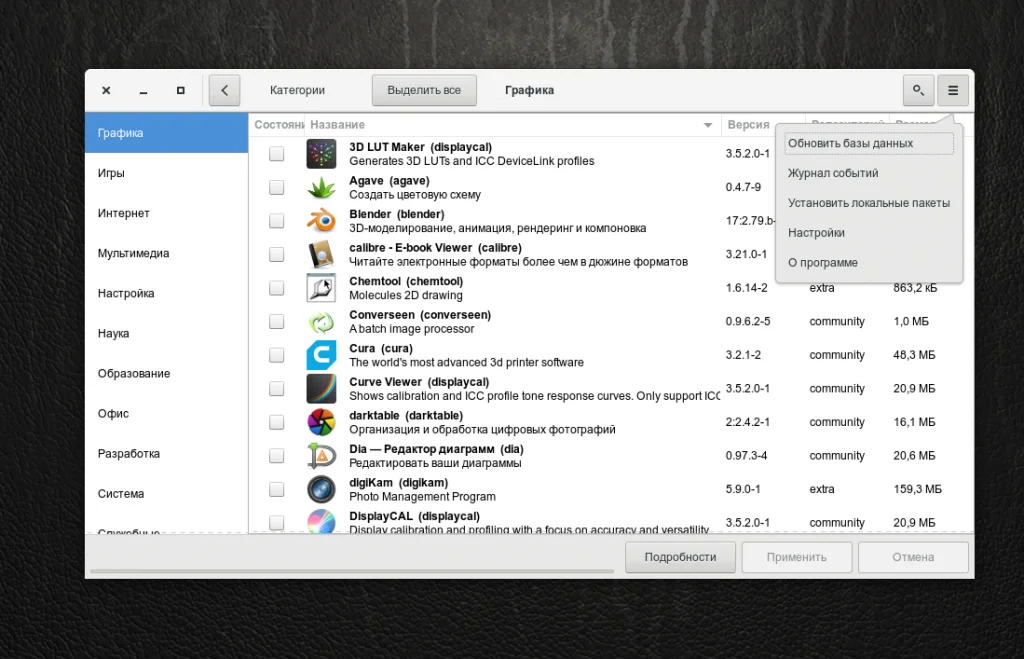Image resolution: width=1024 pixels, height=659 pixels.
Task: Select the Система category
Action: [167, 494]
